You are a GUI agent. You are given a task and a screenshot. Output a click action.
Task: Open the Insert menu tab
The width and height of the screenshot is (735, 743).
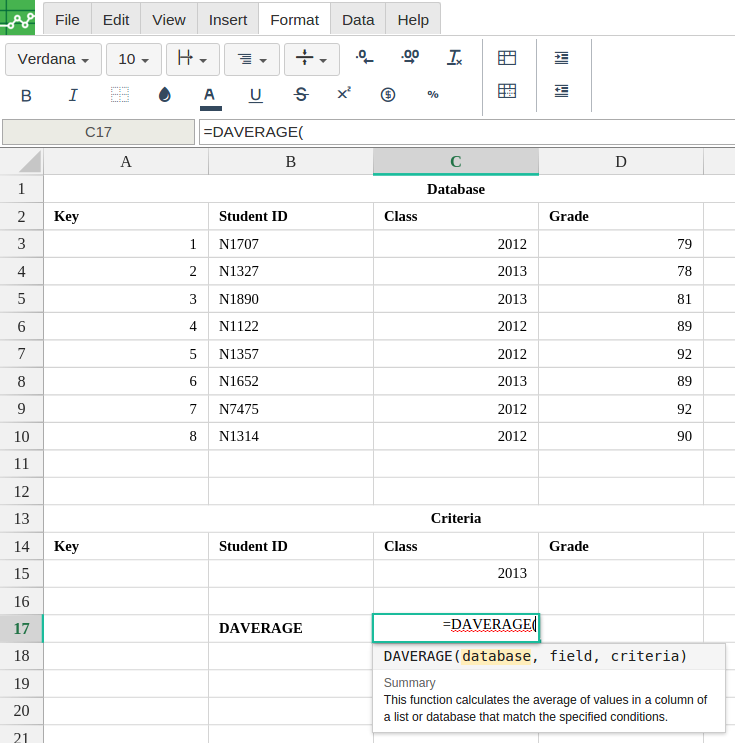[x=228, y=19]
